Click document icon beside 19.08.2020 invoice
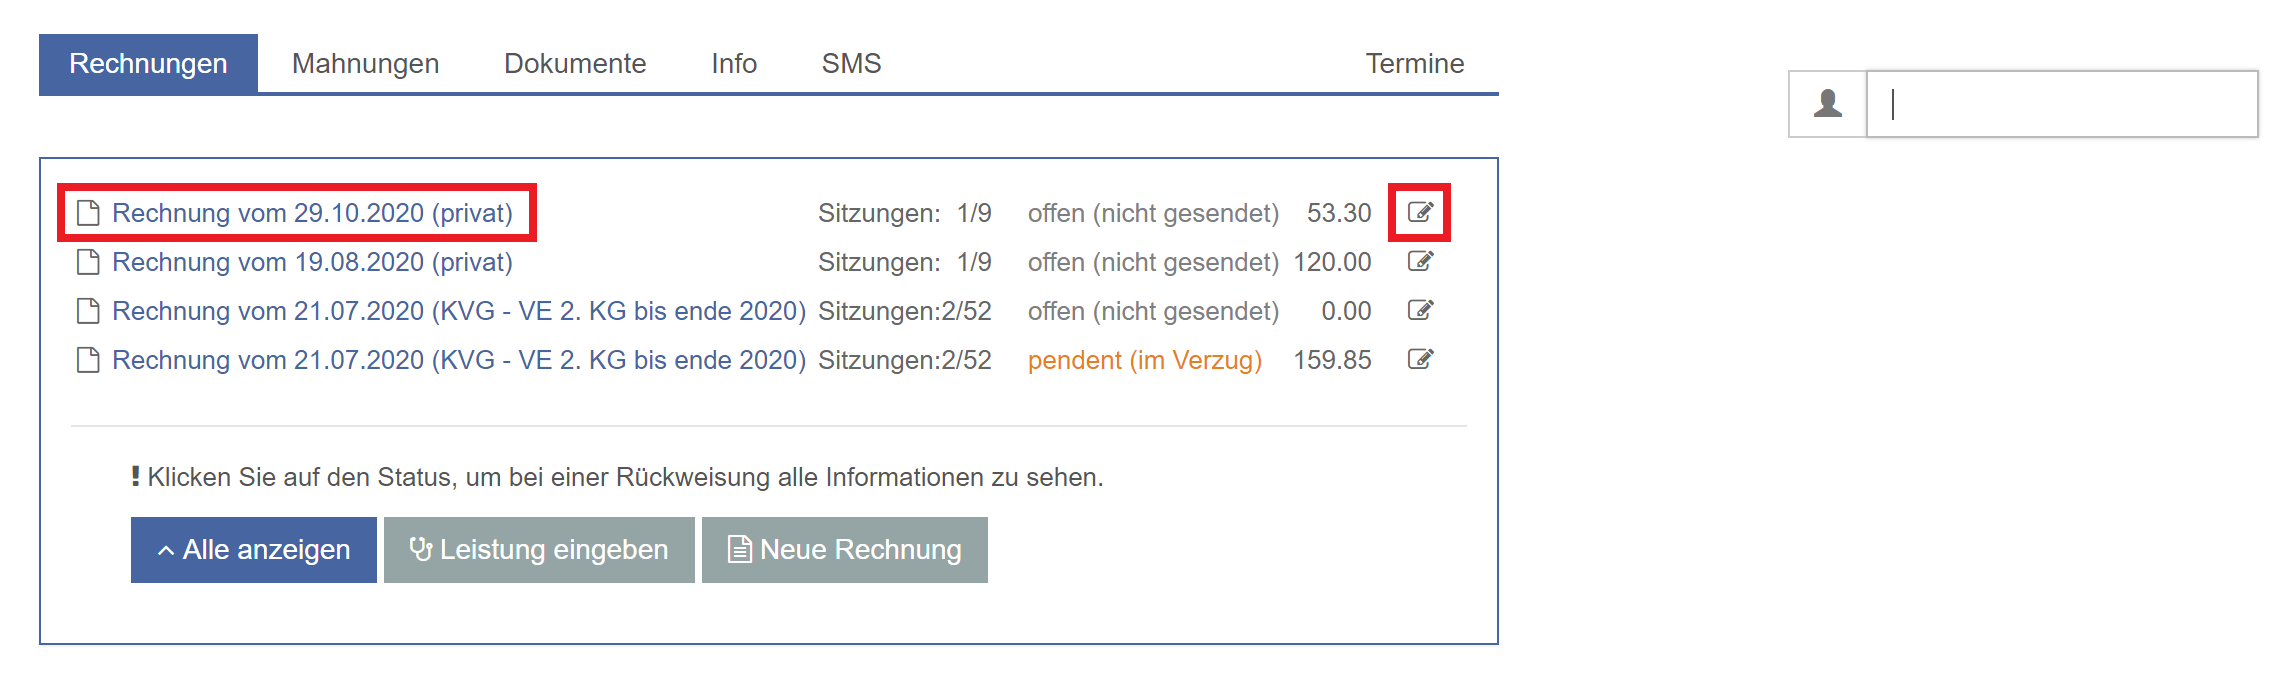 click(x=88, y=262)
